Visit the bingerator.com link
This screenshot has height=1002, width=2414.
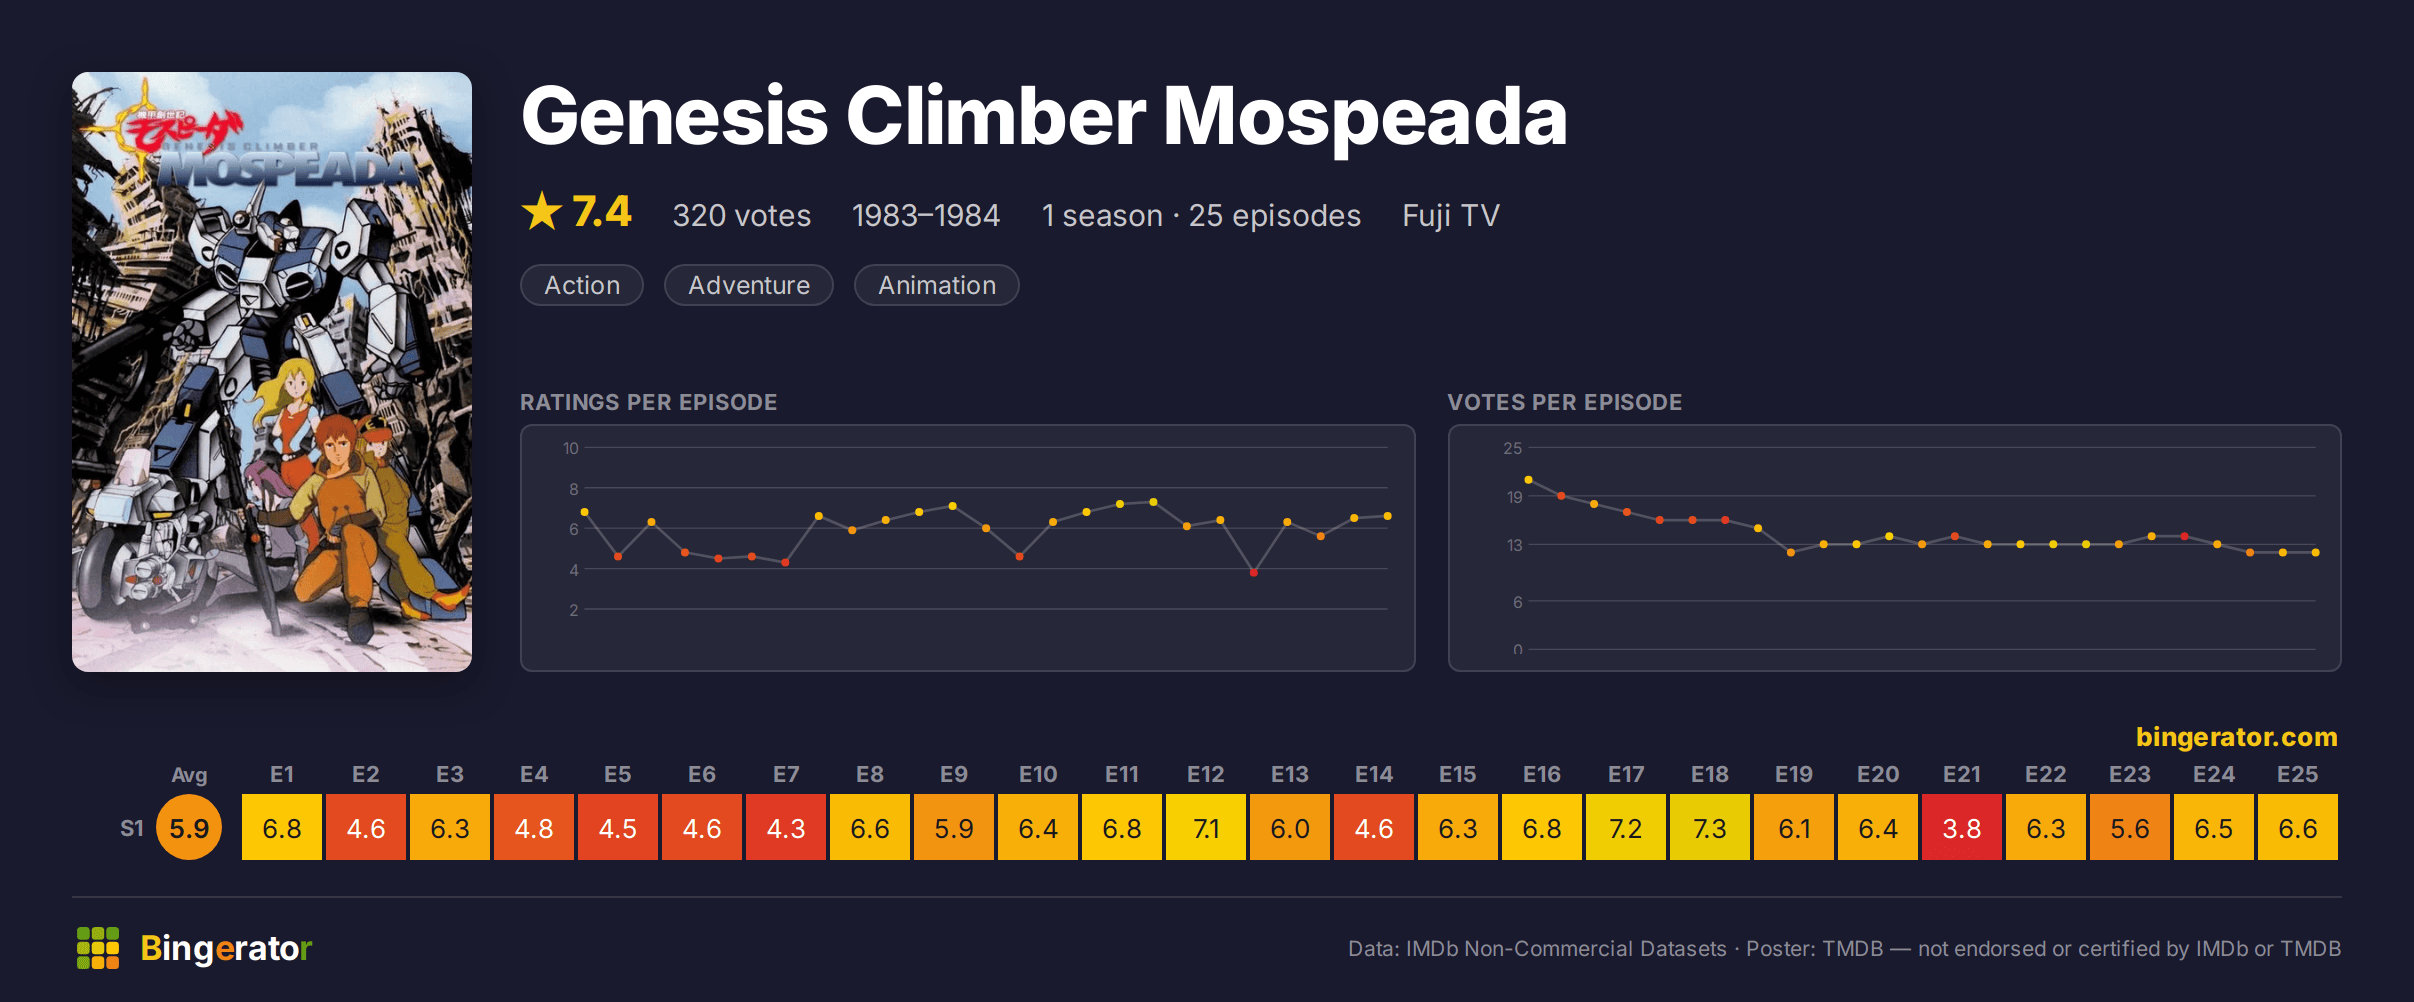click(x=2236, y=737)
